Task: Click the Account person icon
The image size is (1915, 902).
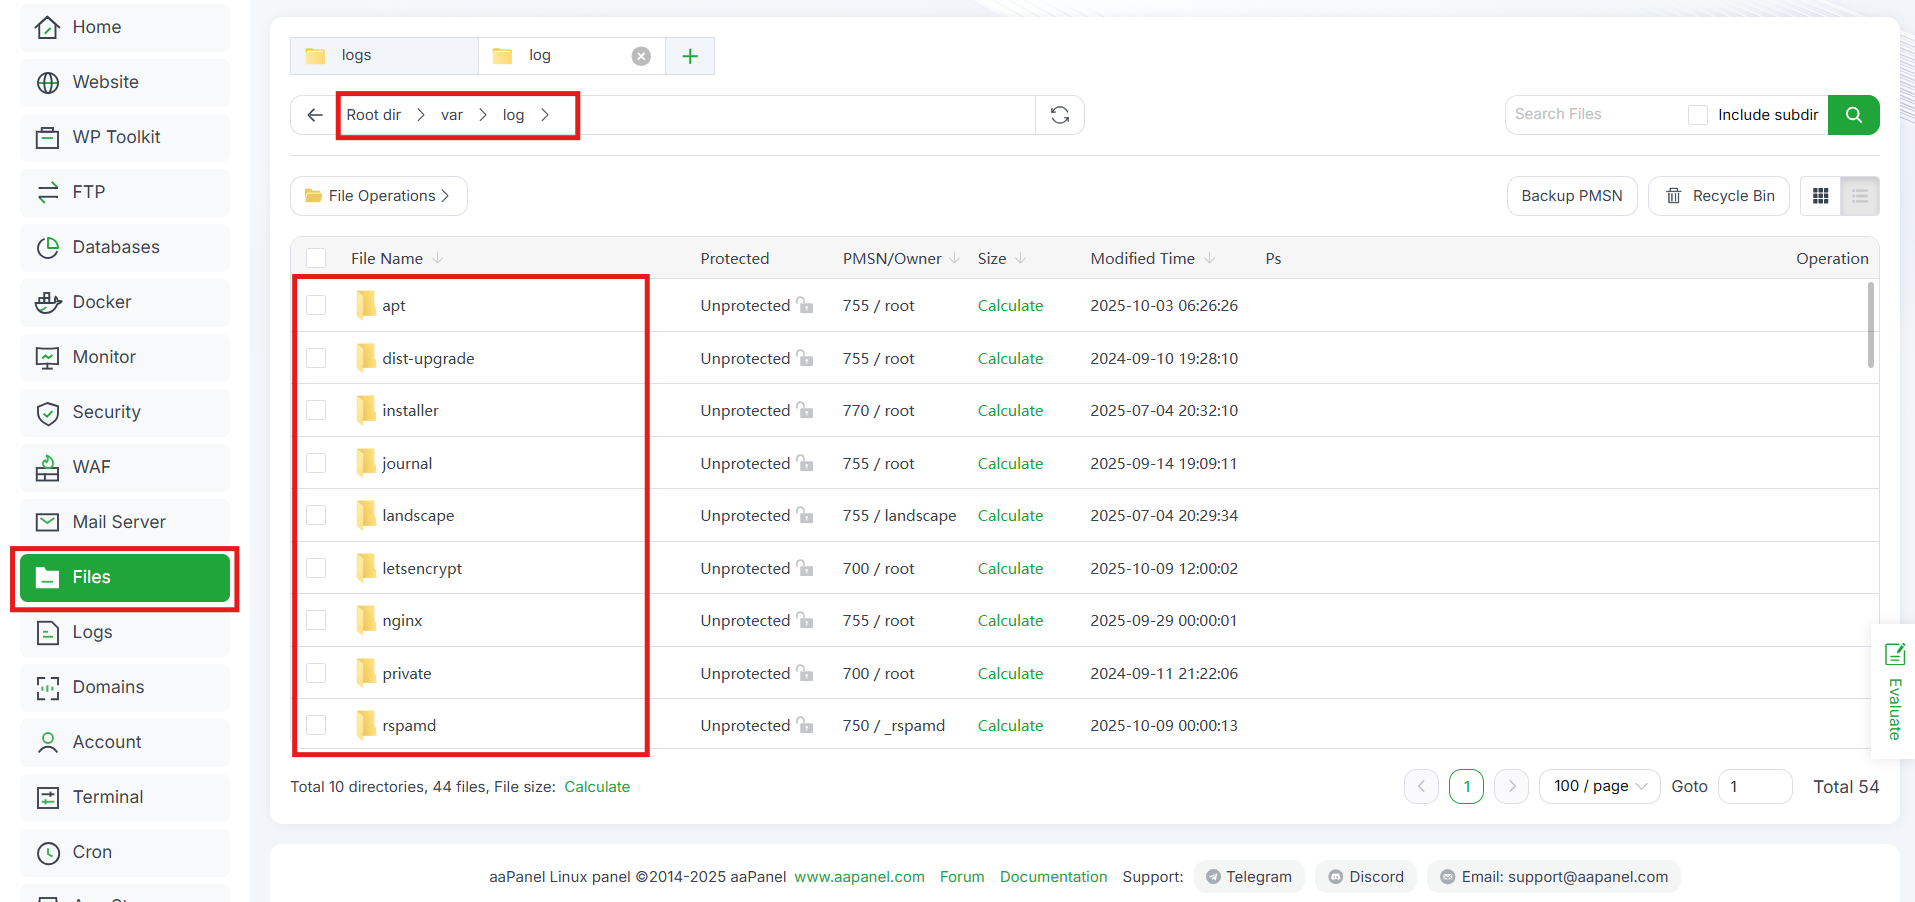Action: [x=47, y=742]
